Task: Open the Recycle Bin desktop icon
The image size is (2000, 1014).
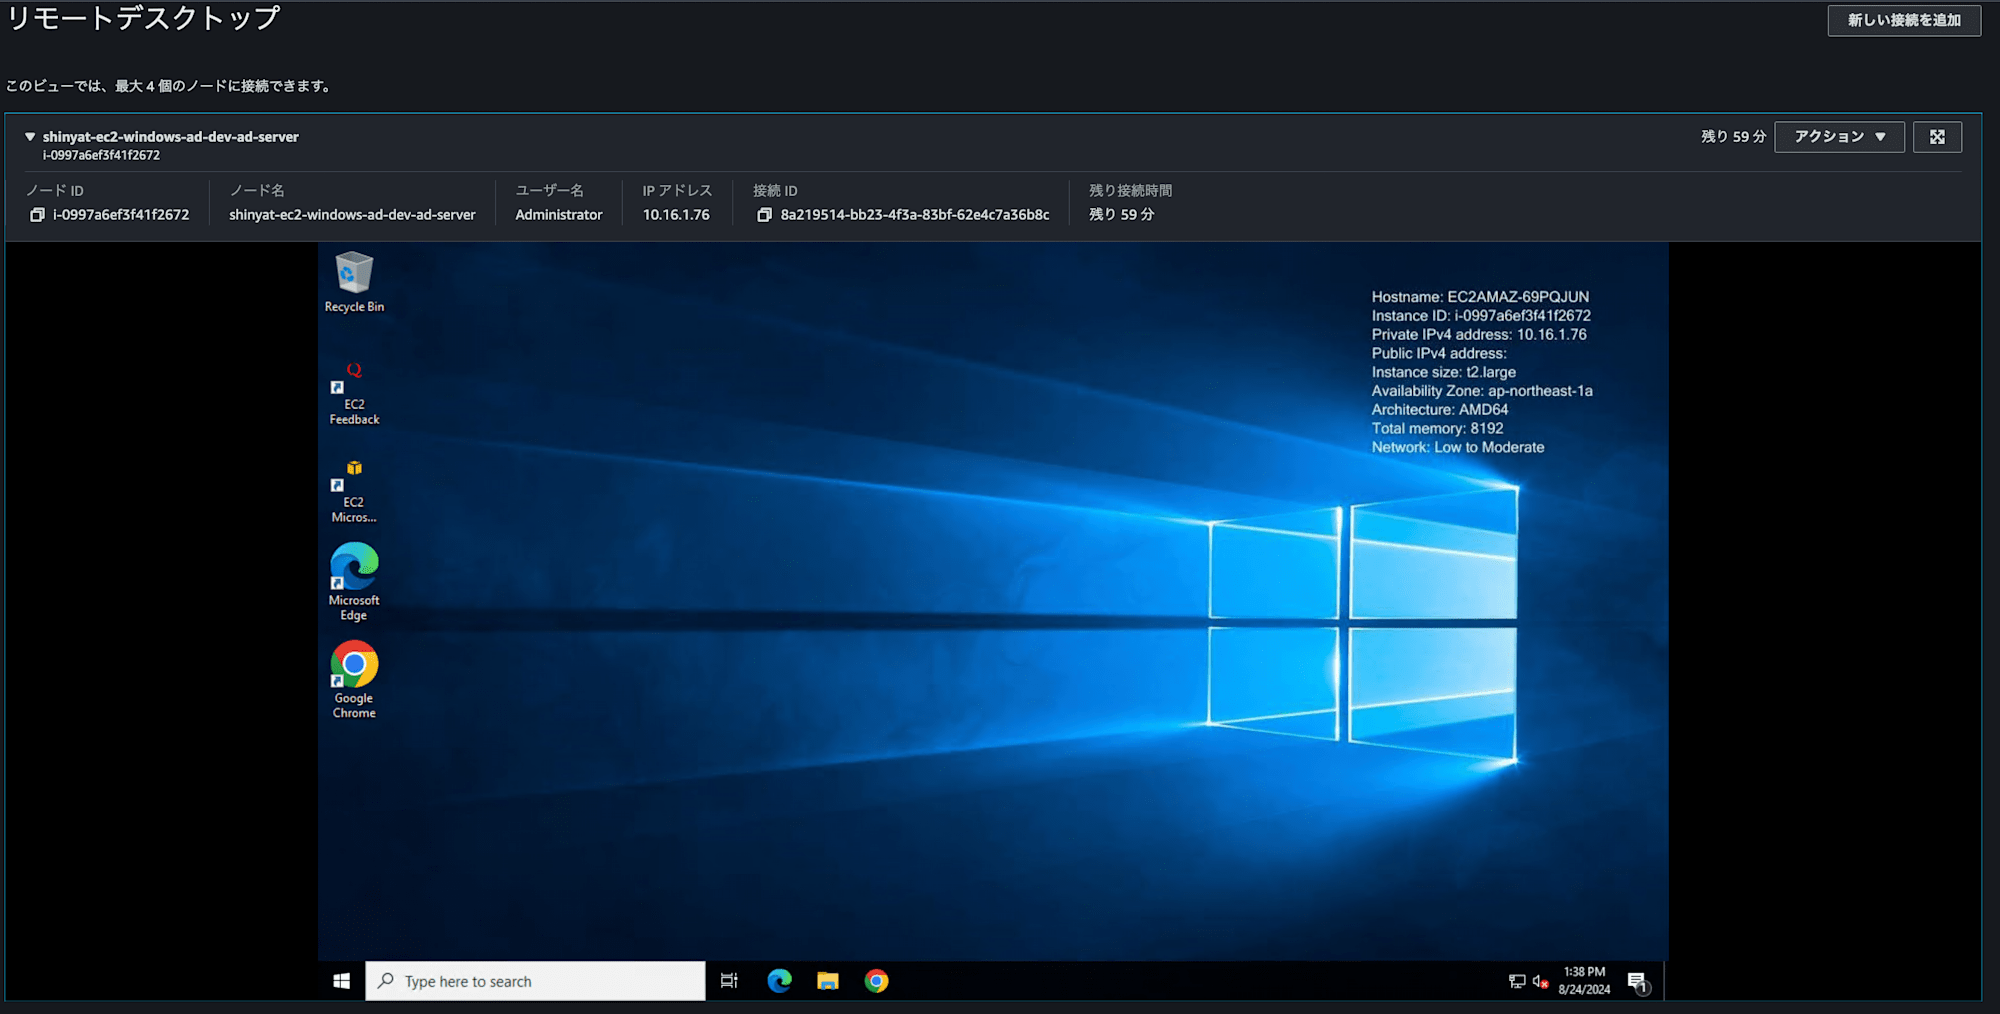Action: [354, 283]
